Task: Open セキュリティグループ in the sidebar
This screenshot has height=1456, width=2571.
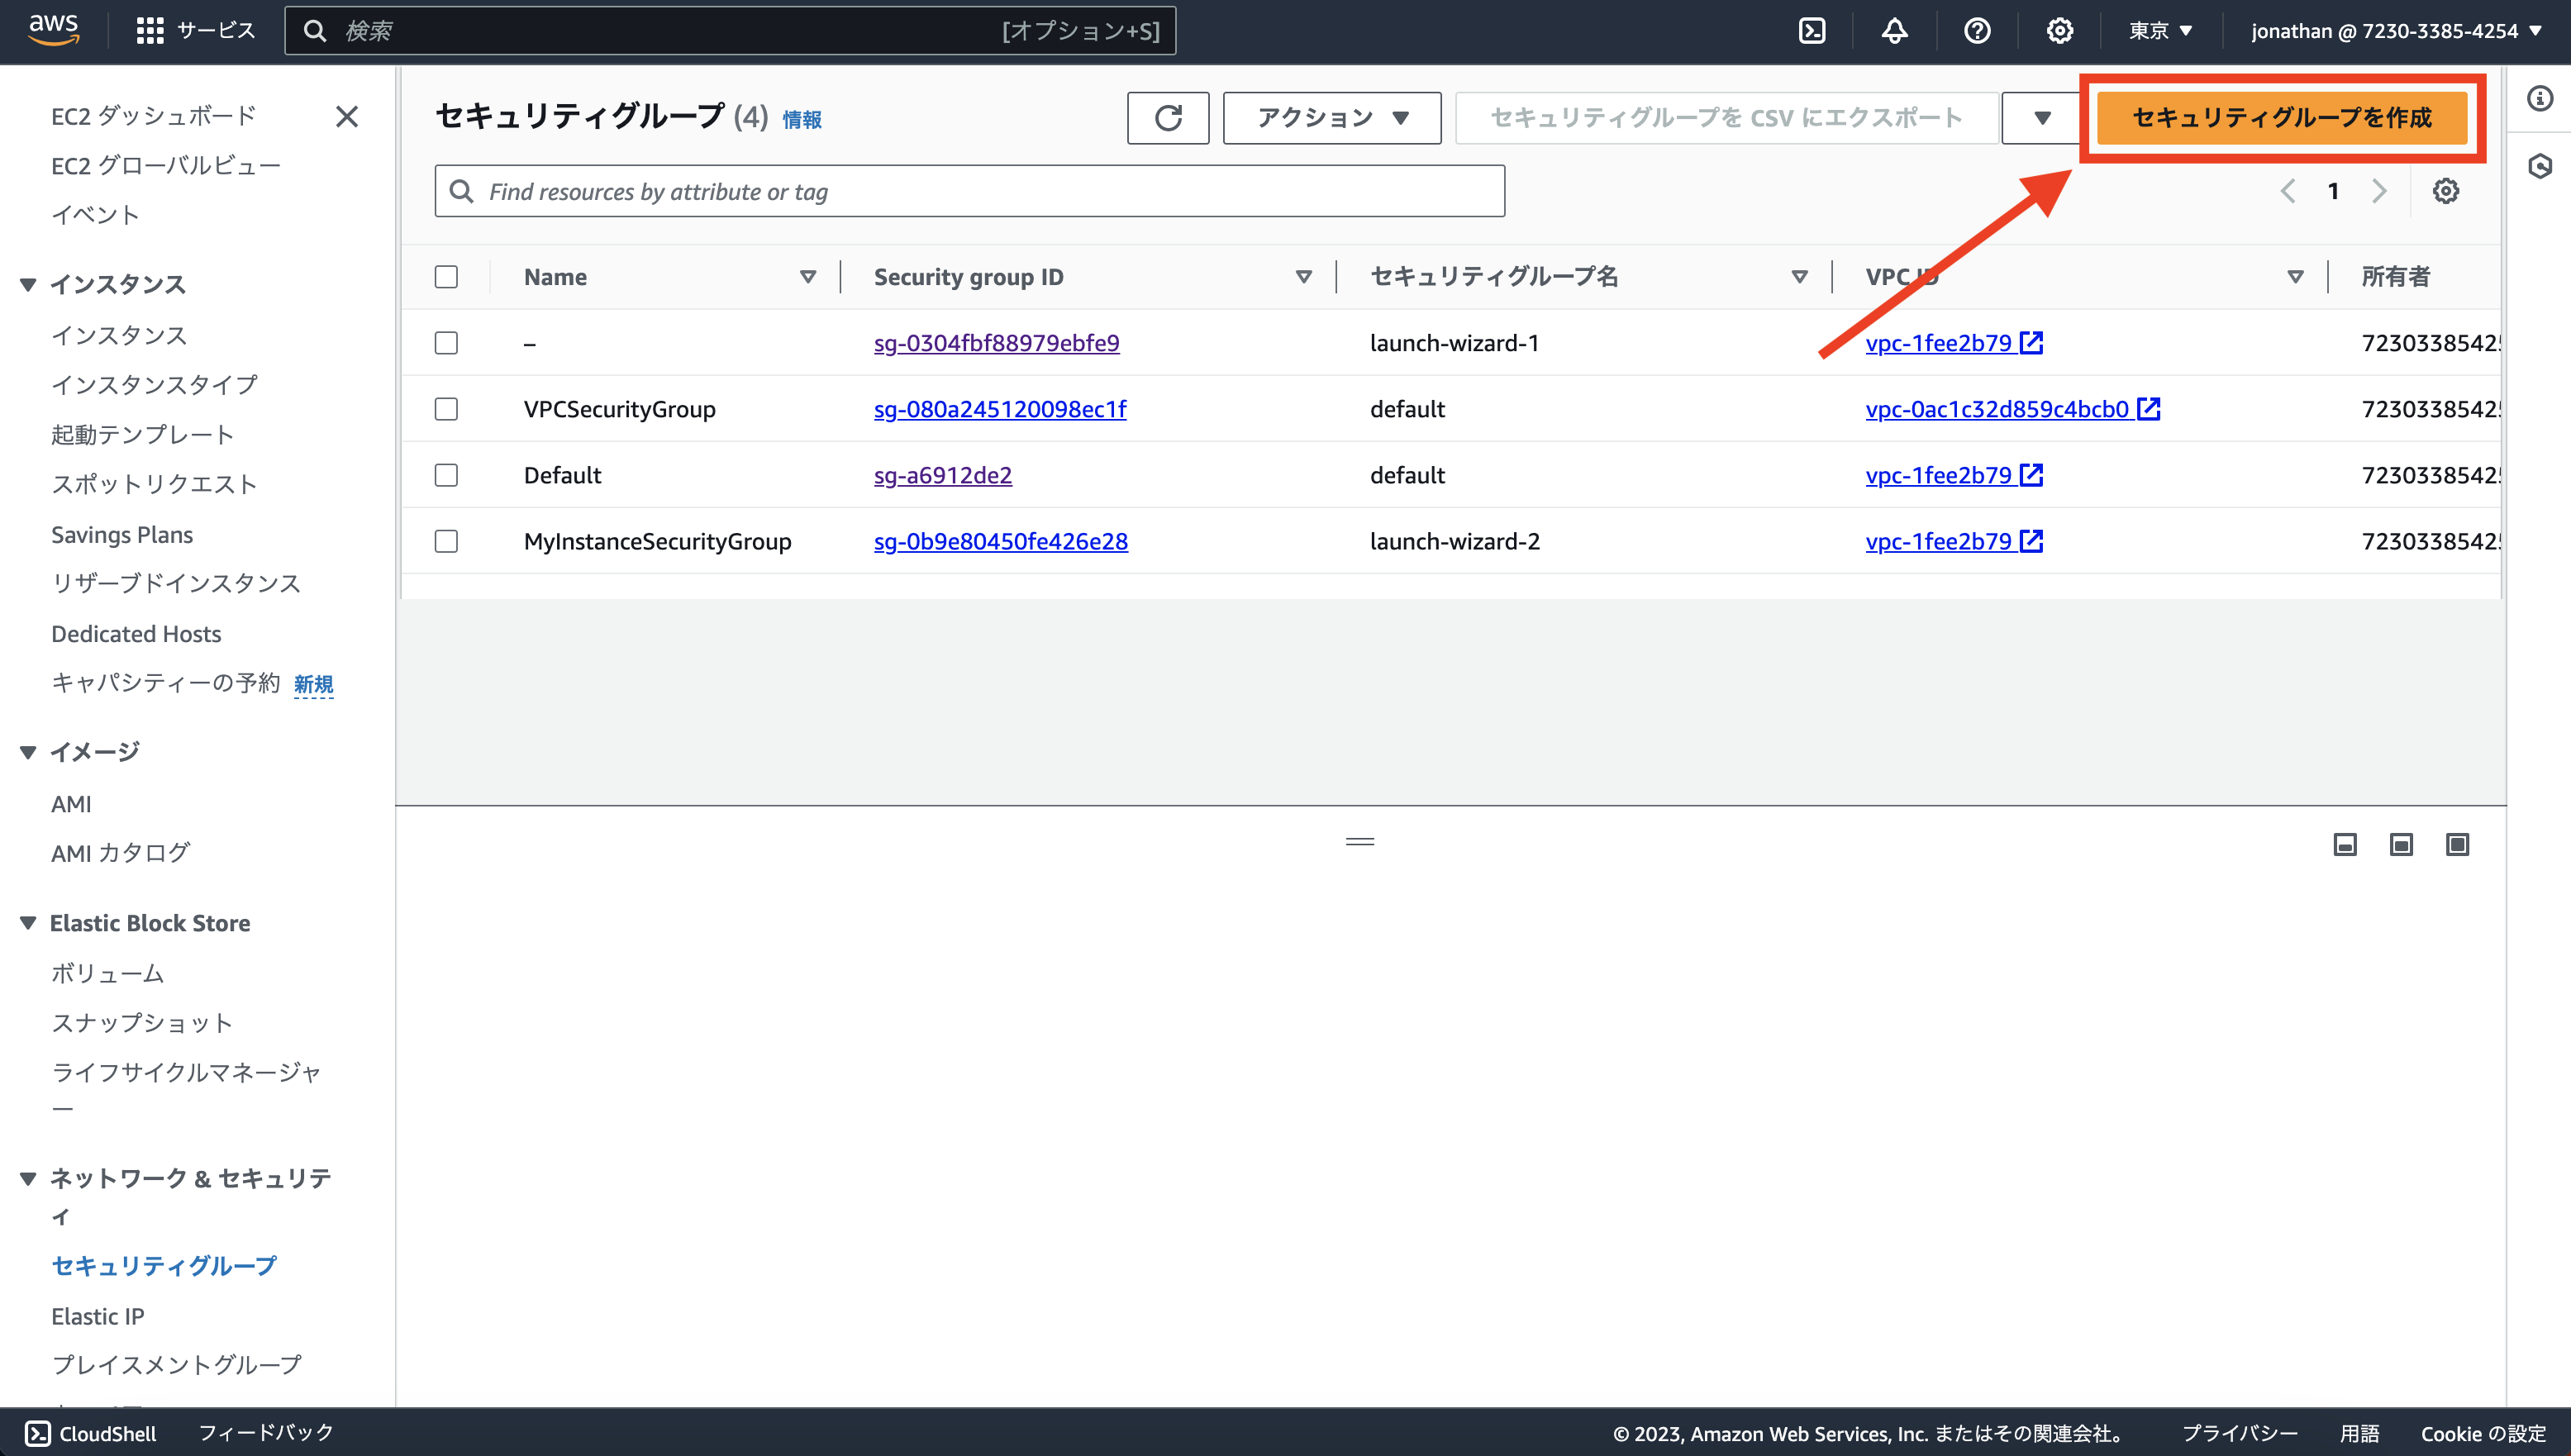Action: (x=164, y=1265)
